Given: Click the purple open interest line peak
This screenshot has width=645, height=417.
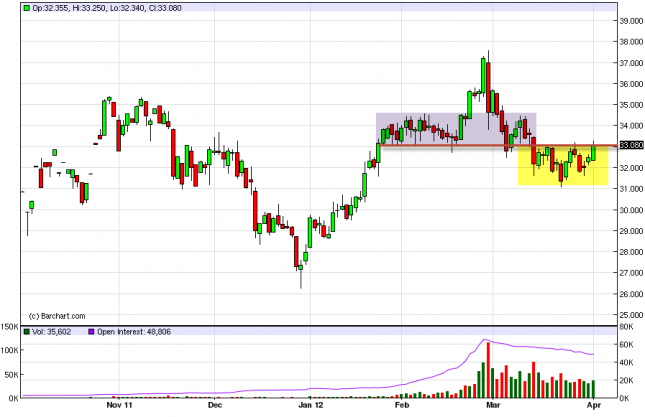Looking at the screenshot, I should 485,340.
